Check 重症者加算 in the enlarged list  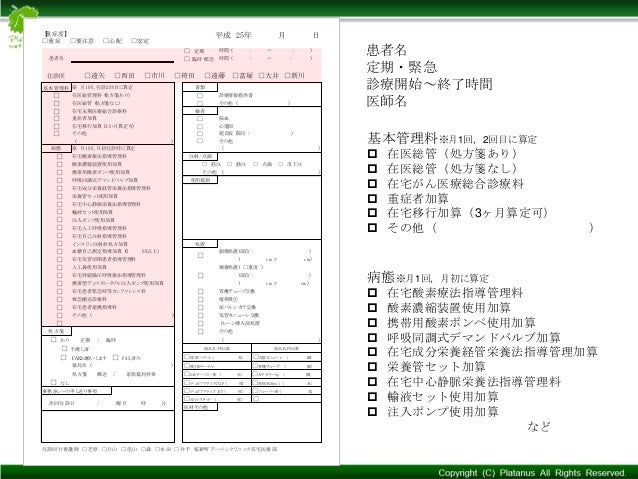(372, 199)
